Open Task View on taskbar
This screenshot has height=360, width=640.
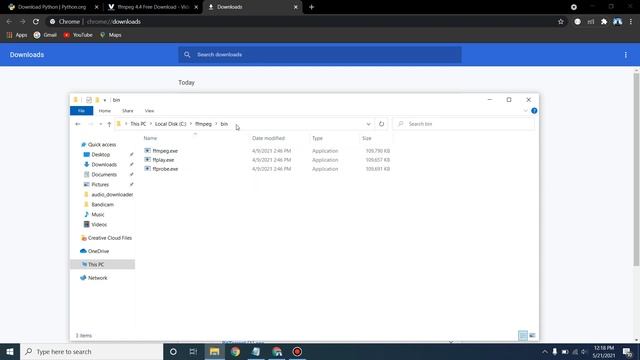pyautogui.click(x=193, y=351)
